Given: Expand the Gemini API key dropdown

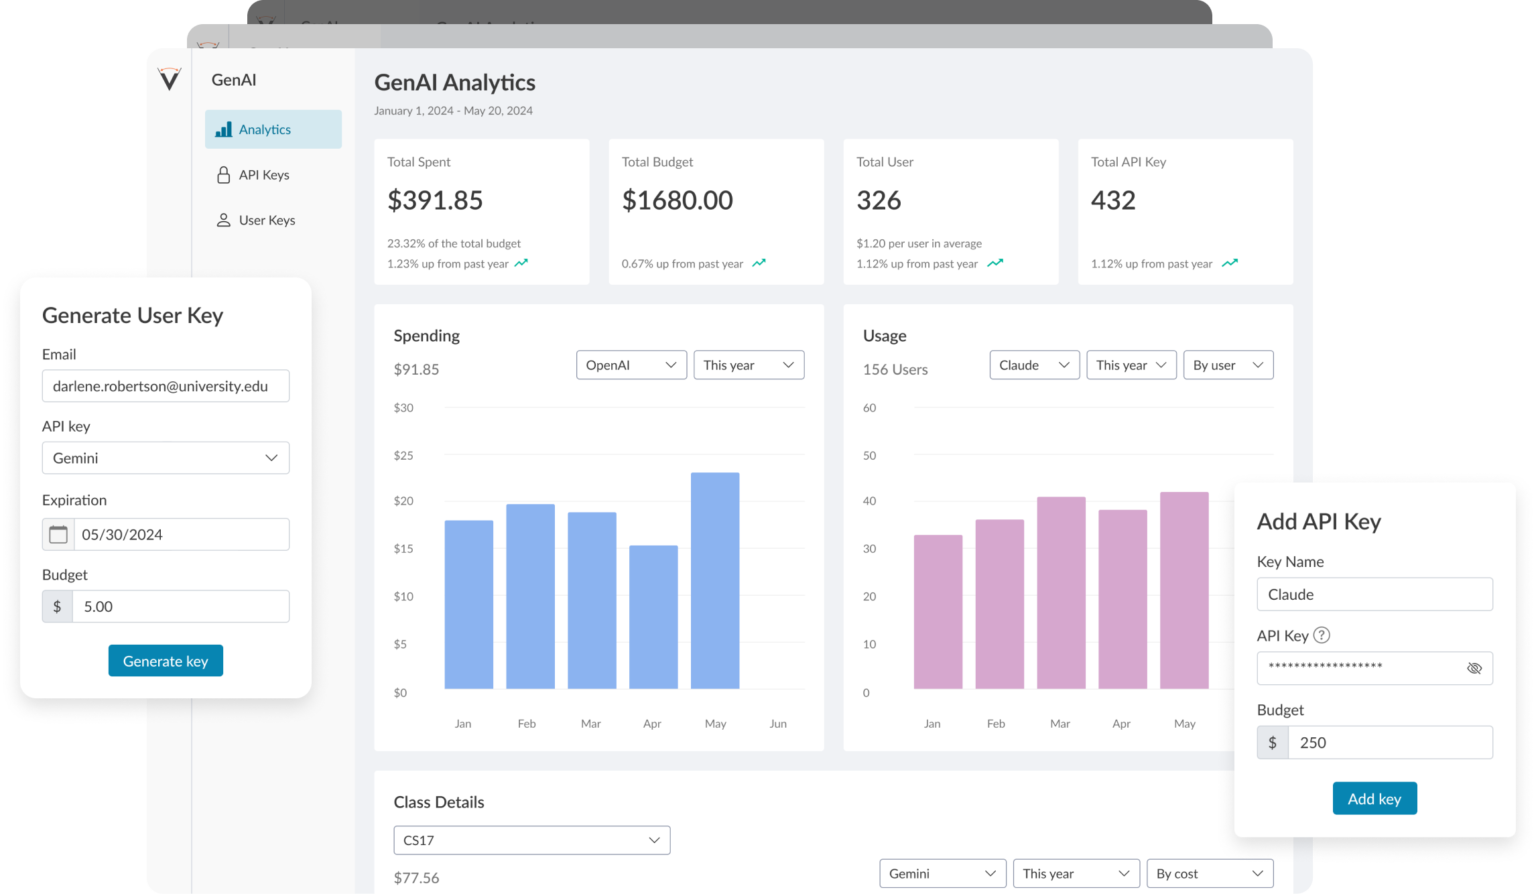Looking at the screenshot, I should point(165,458).
